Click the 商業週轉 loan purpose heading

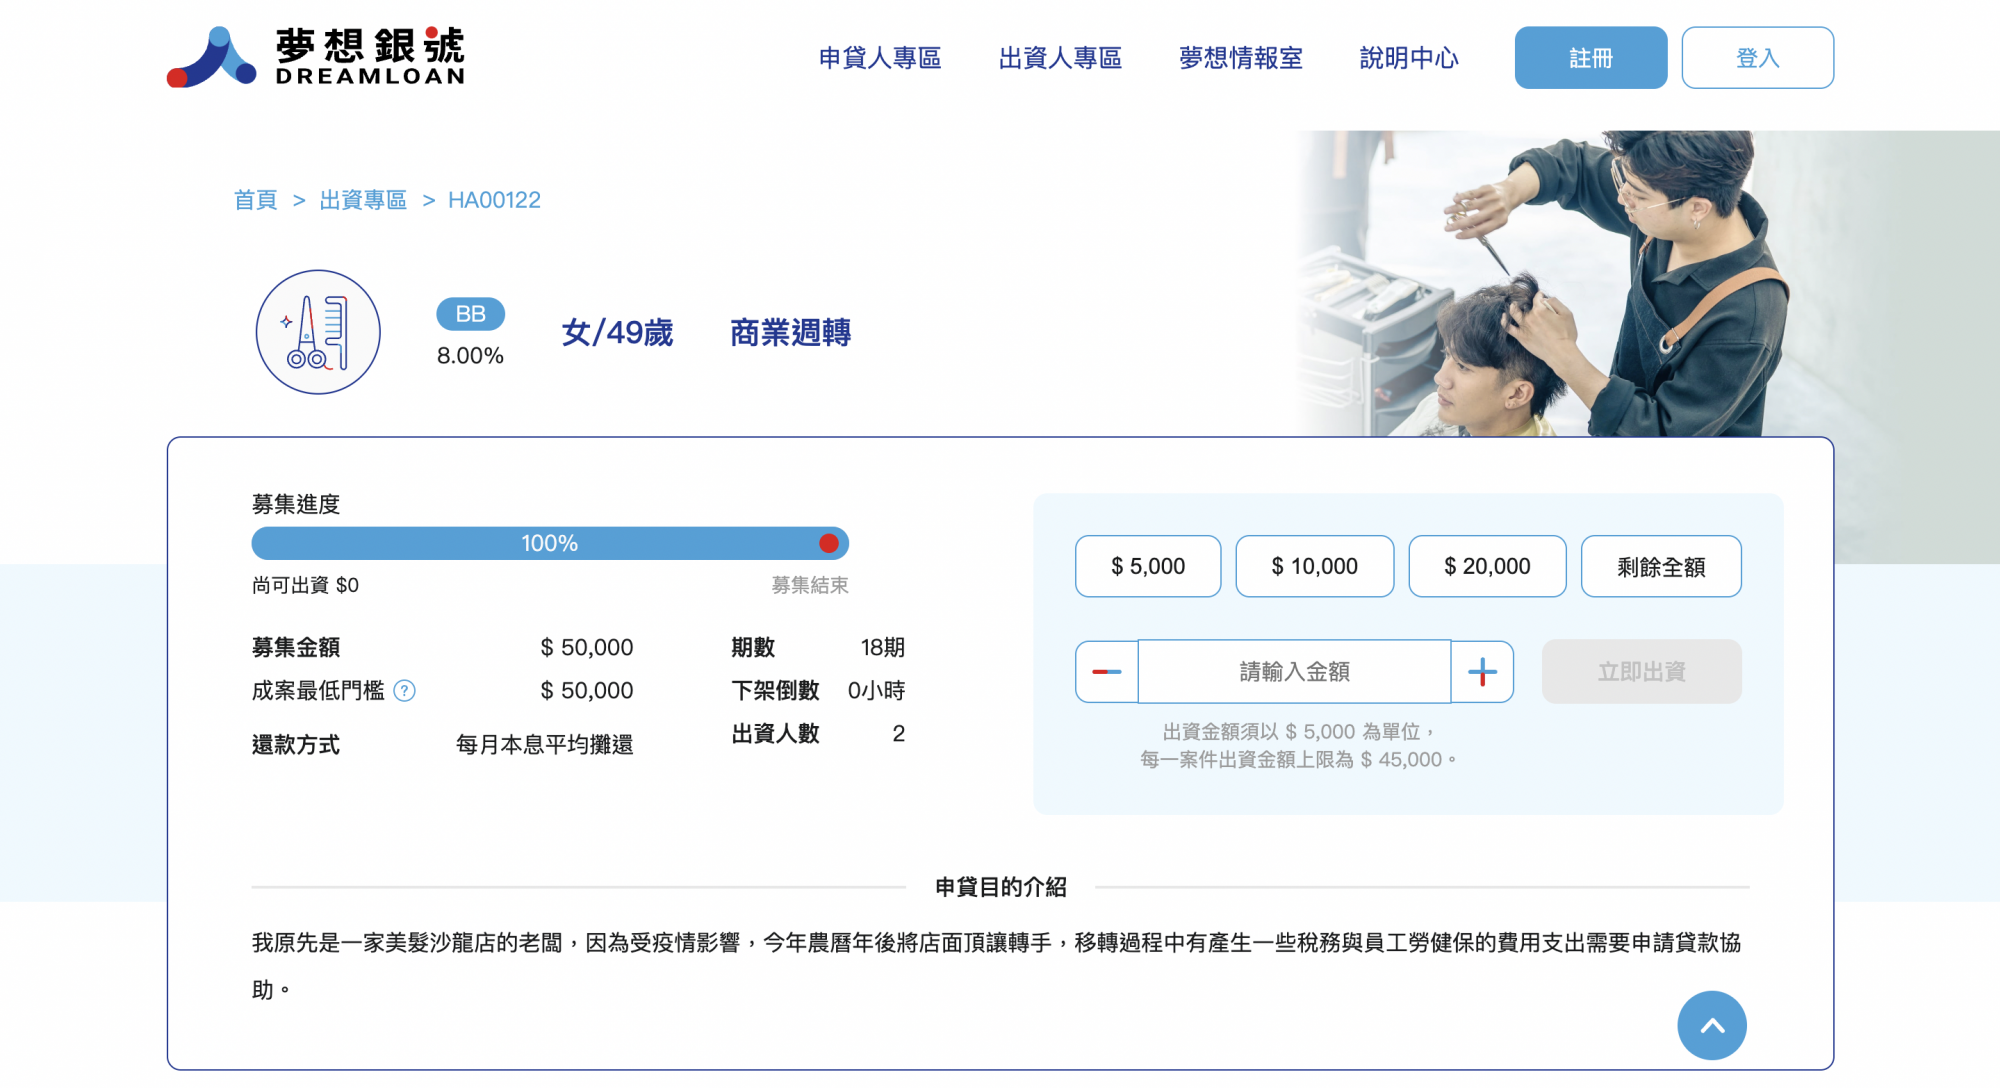[790, 332]
